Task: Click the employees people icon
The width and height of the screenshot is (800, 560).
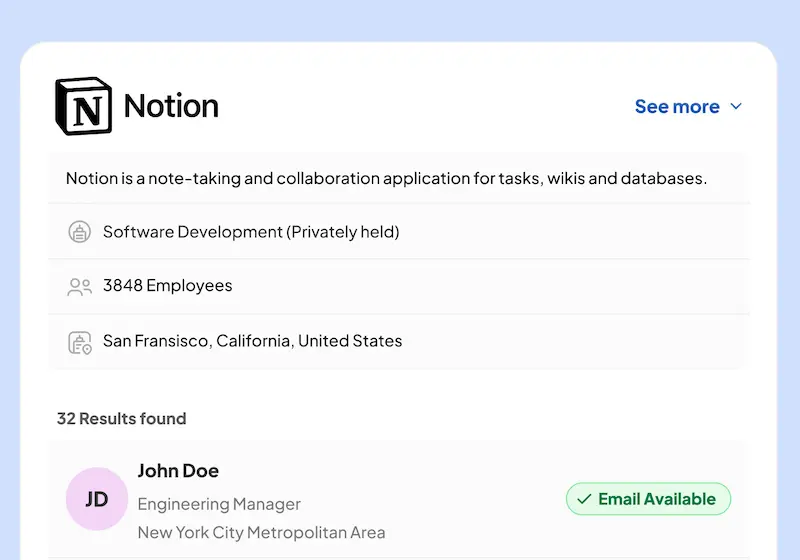Action: pyautogui.click(x=79, y=287)
